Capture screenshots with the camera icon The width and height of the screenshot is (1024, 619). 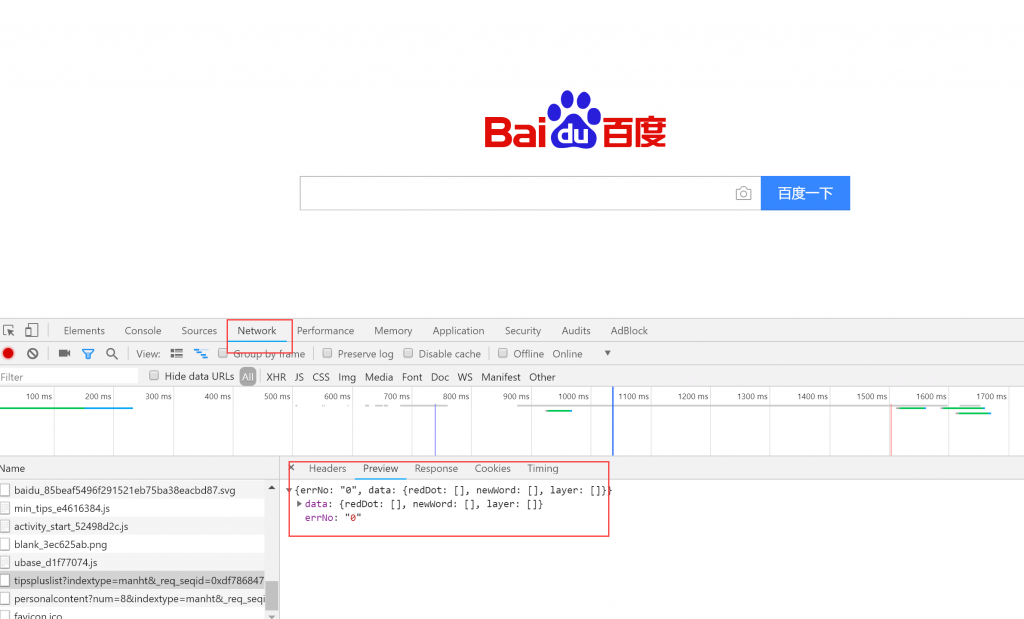click(x=64, y=353)
